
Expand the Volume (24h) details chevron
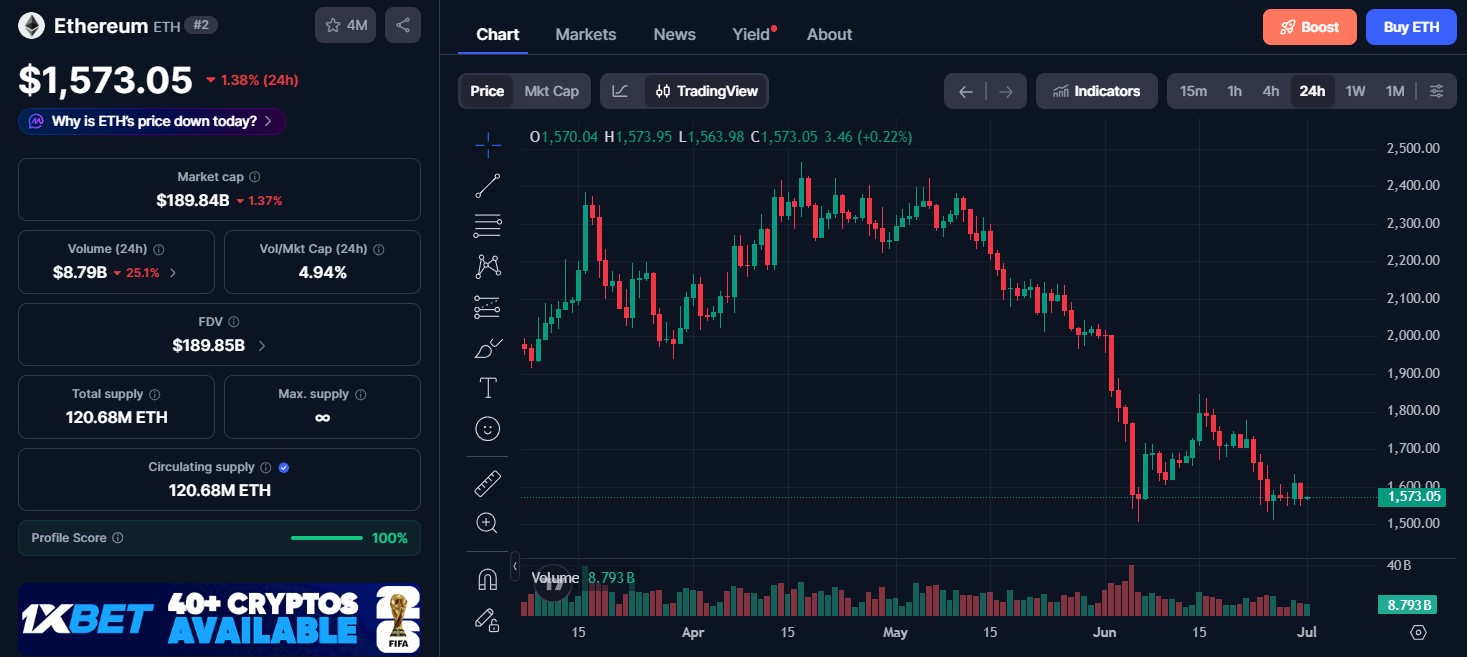(173, 272)
